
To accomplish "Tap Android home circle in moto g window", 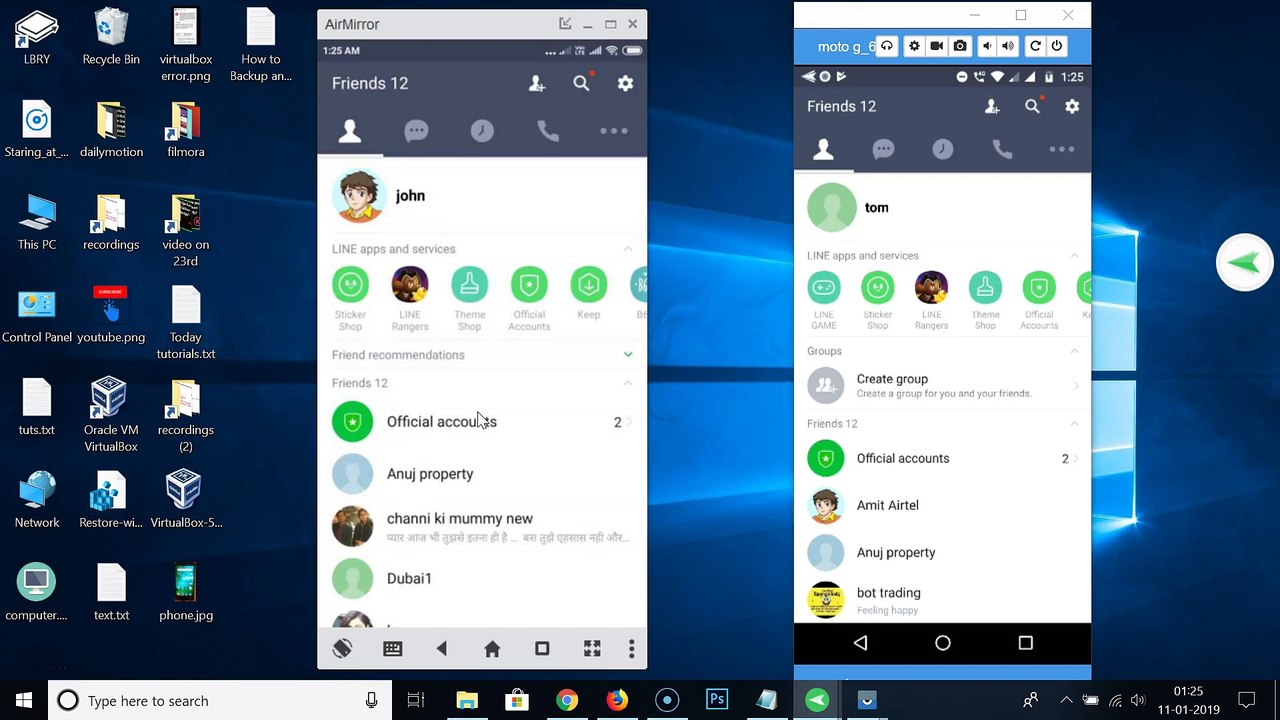I will click(x=943, y=643).
